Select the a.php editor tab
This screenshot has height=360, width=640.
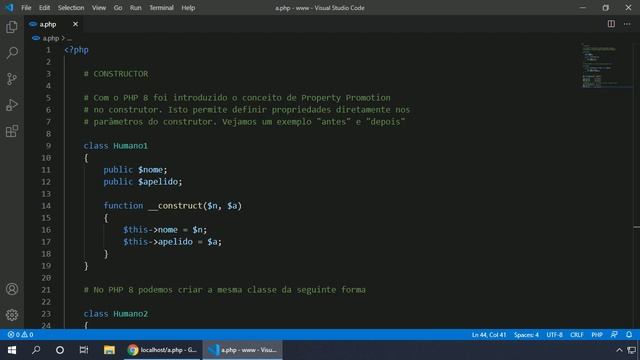pyautogui.click(x=54, y=24)
